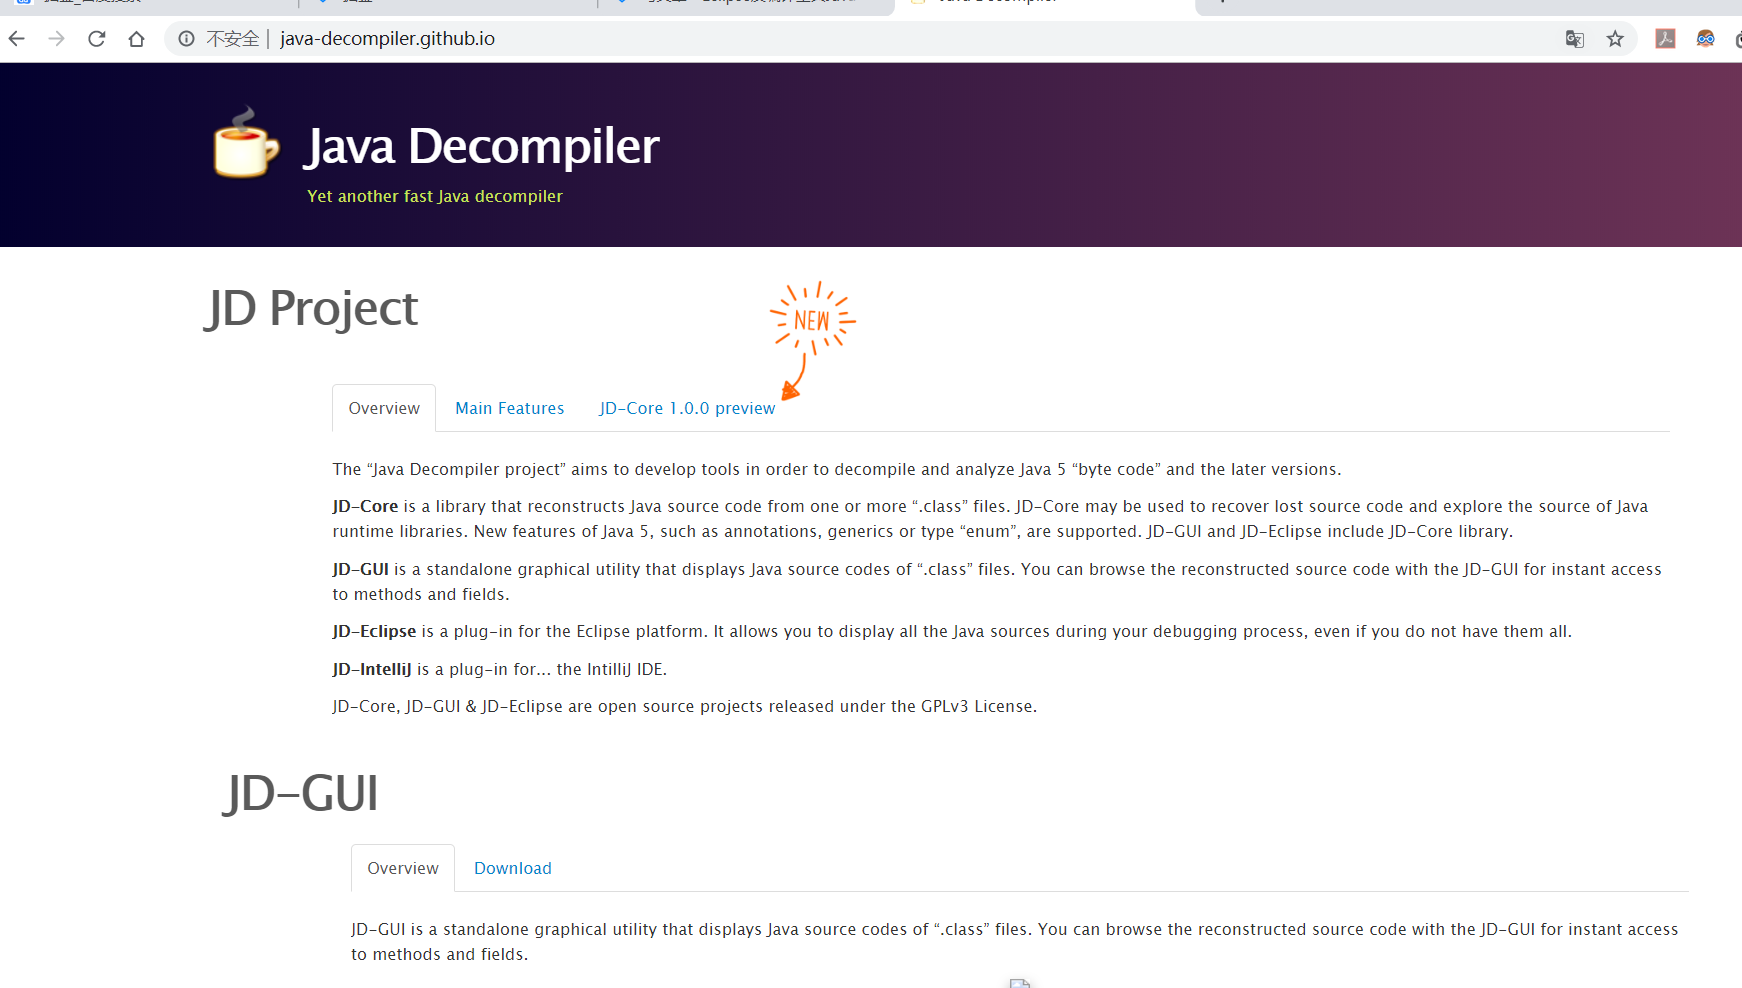Viewport: 1742px width, 988px height.
Task: Click the Java Decompiler site title
Action: point(482,146)
